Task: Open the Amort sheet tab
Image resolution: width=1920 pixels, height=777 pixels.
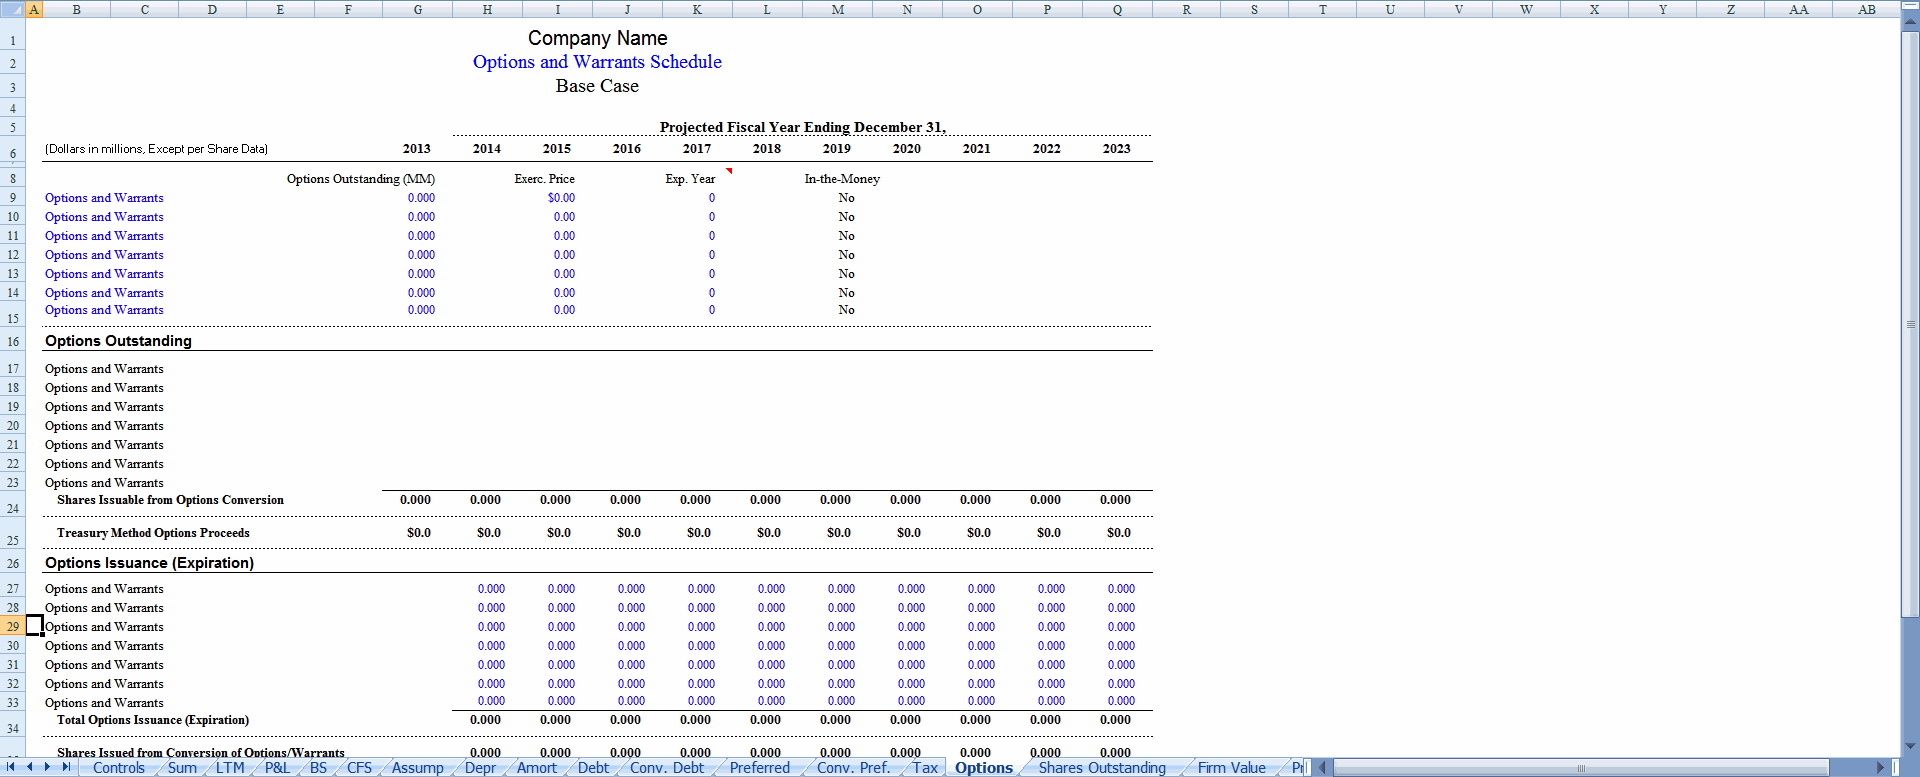Action: click(537, 768)
